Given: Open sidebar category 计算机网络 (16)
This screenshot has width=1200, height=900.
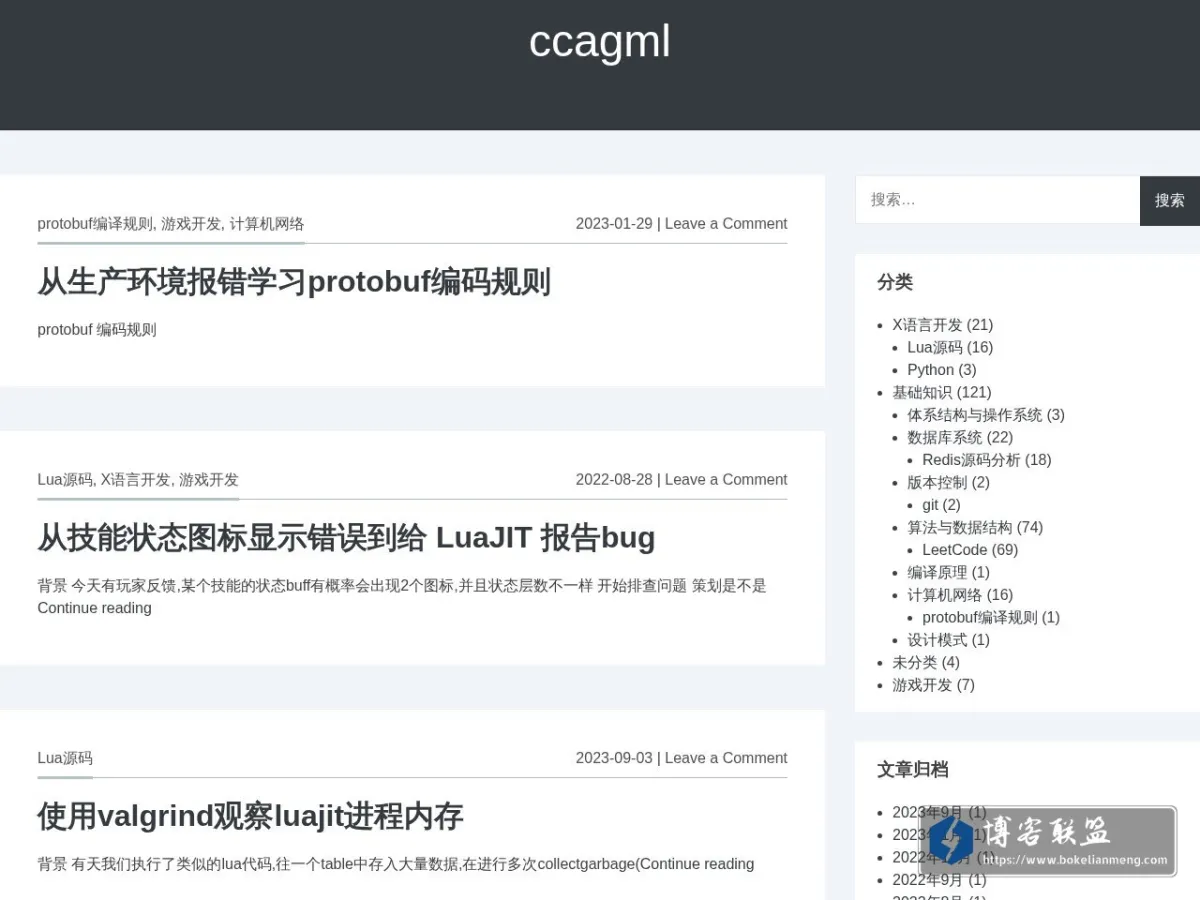Looking at the screenshot, I should point(945,595).
